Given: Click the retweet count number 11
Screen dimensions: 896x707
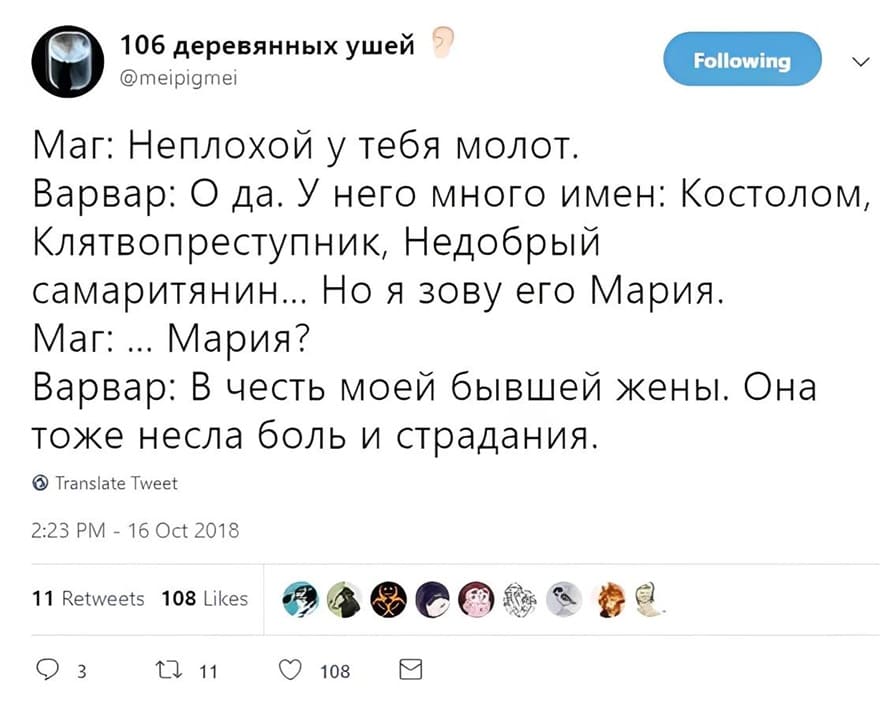Looking at the screenshot, I should pyautogui.click(x=209, y=672).
